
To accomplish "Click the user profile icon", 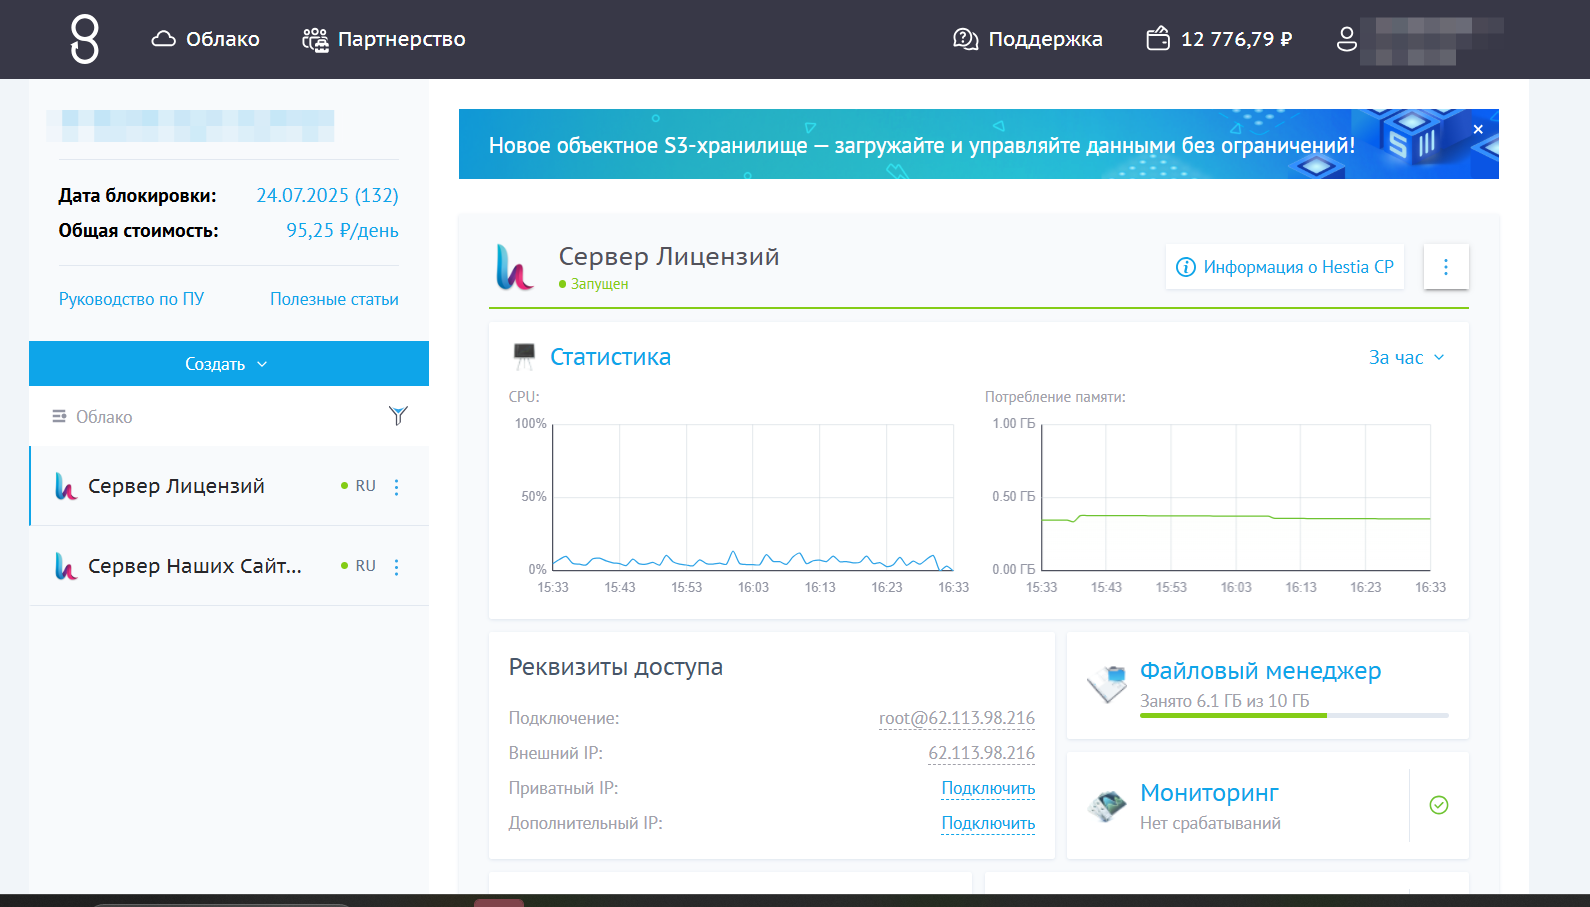I will coord(1347,39).
